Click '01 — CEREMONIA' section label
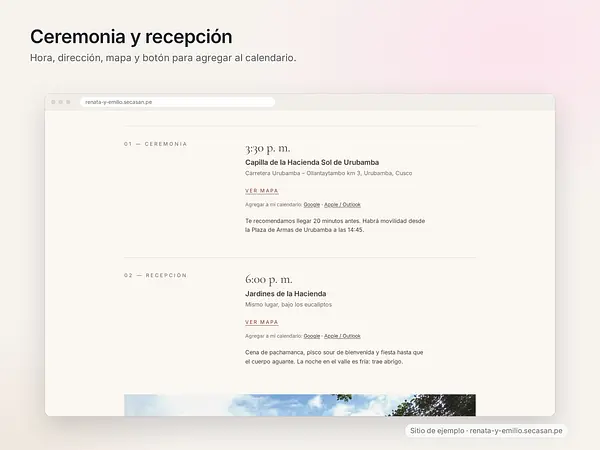 click(x=155, y=144)
